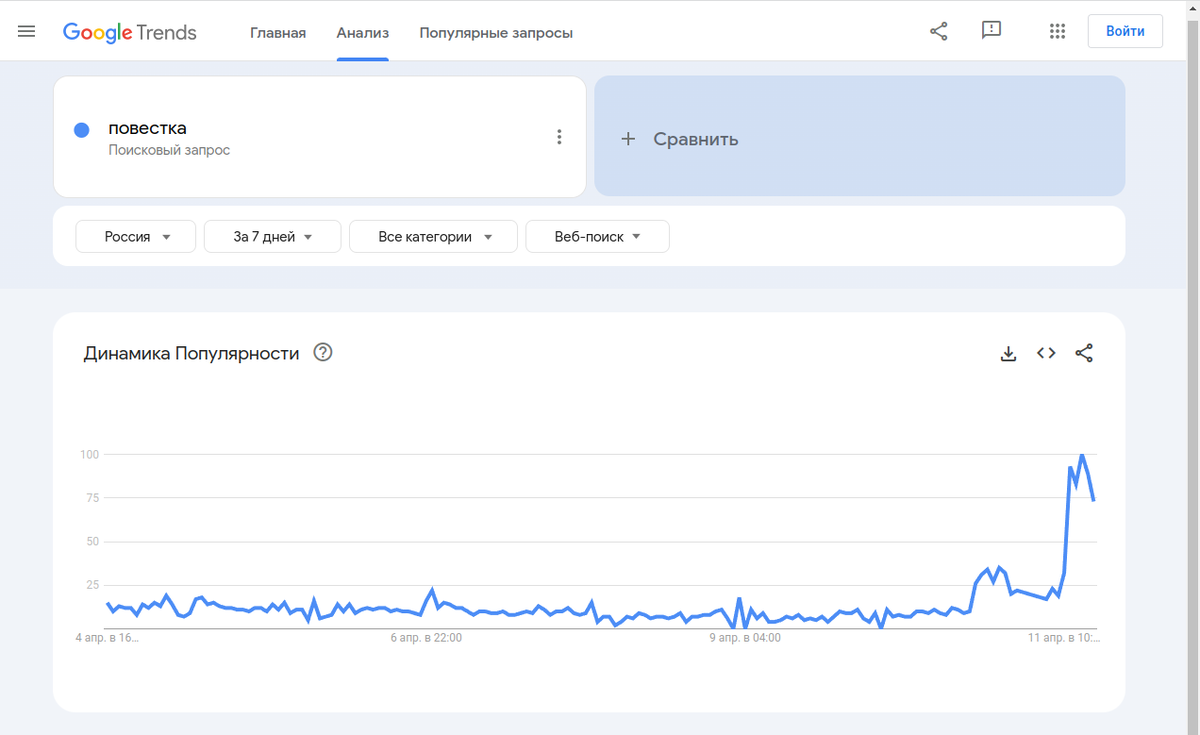Open the send feedback icon
This screenshot has height=735, width=1200.
pos(991,31)
